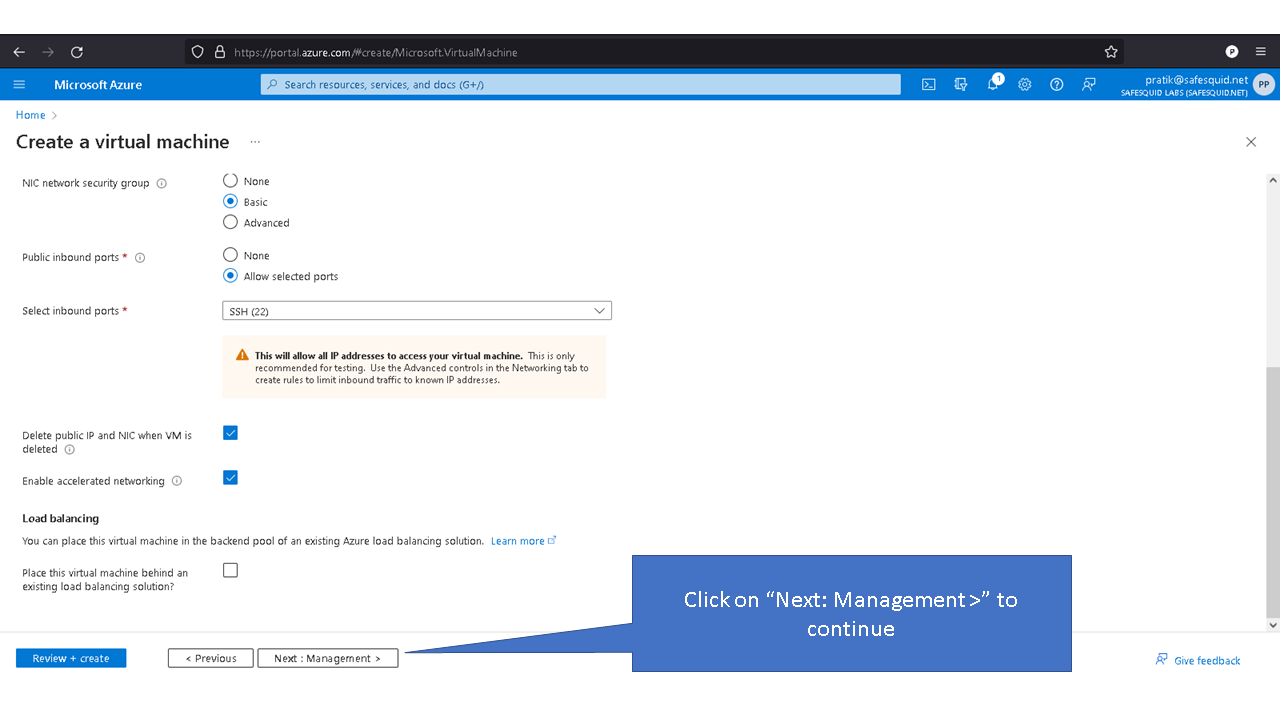This screenshot has width=1280, height=720.
Task: Click the vertical scrollbar thumb
Action: (x=1273, y=491)
